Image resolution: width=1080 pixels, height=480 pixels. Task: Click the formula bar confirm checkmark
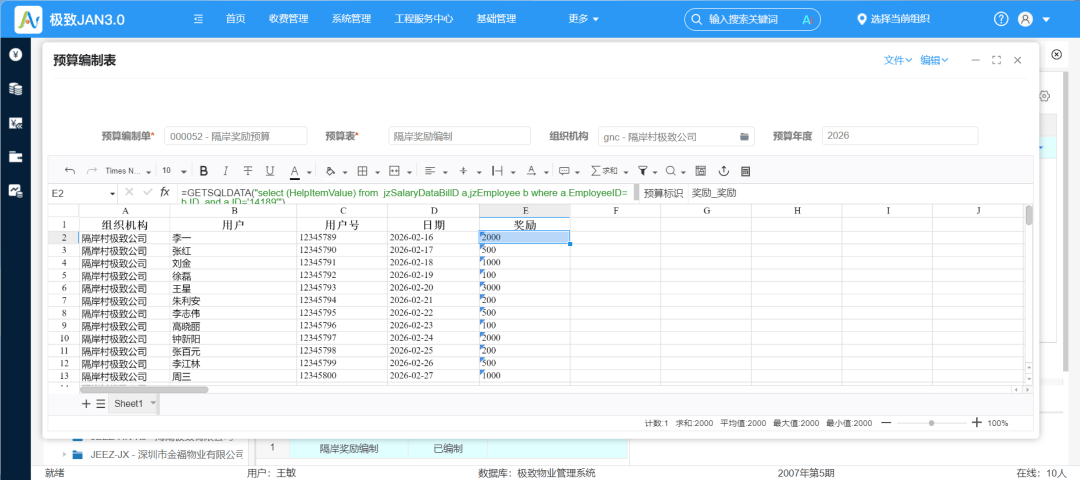(147, 193)
